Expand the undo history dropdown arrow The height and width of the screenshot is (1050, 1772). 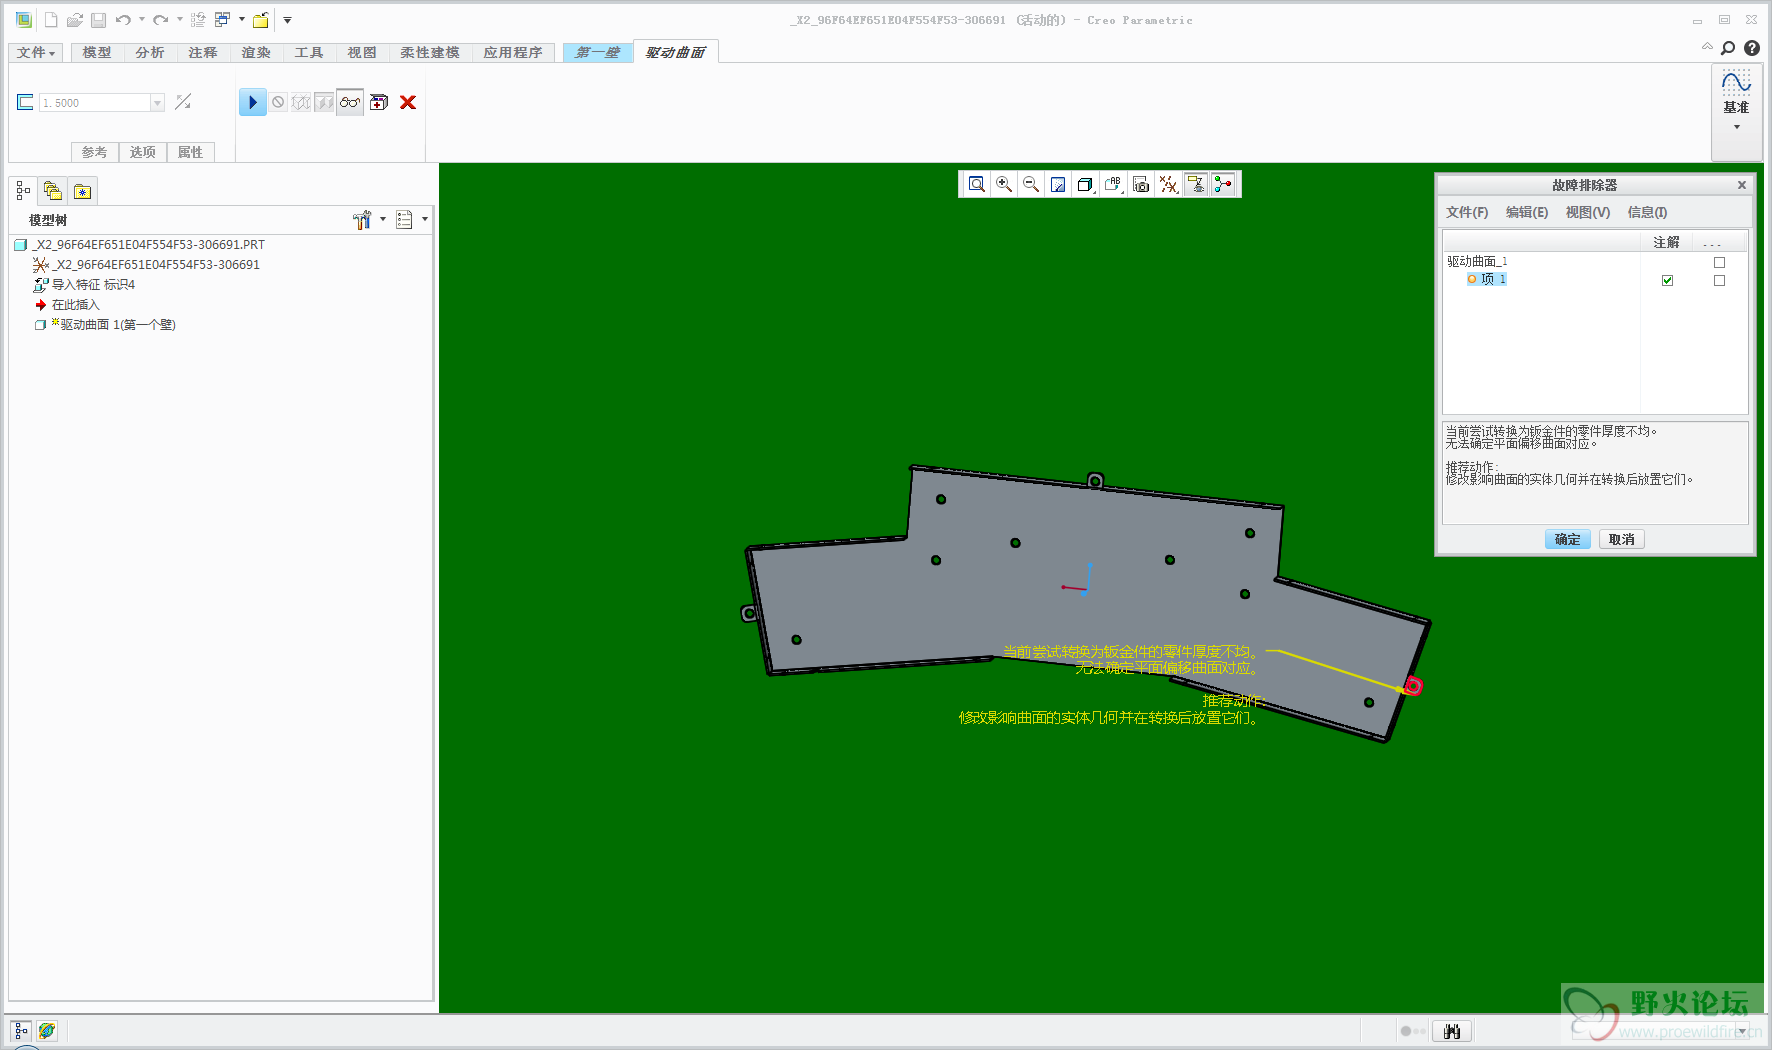tap(142, 20)
